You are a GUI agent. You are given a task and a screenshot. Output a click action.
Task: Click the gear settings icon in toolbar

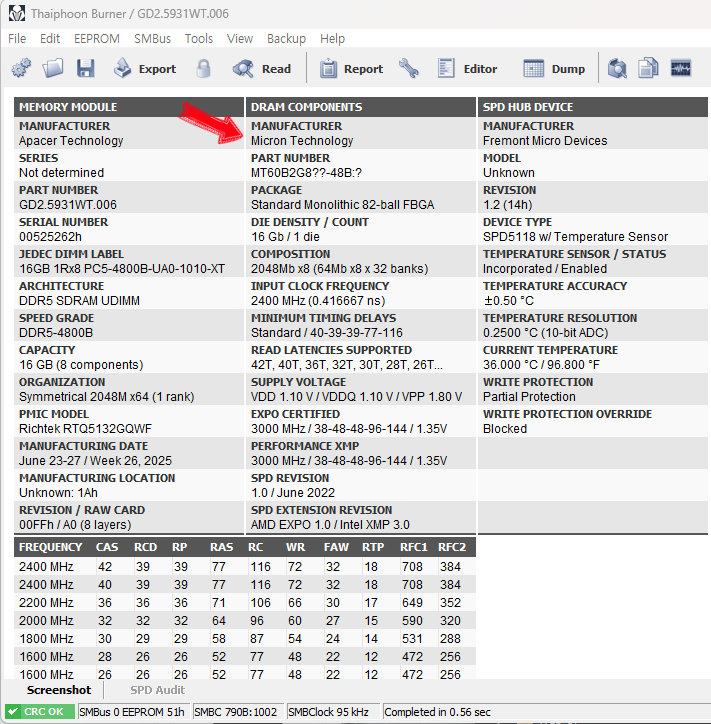tap(21, 68)
